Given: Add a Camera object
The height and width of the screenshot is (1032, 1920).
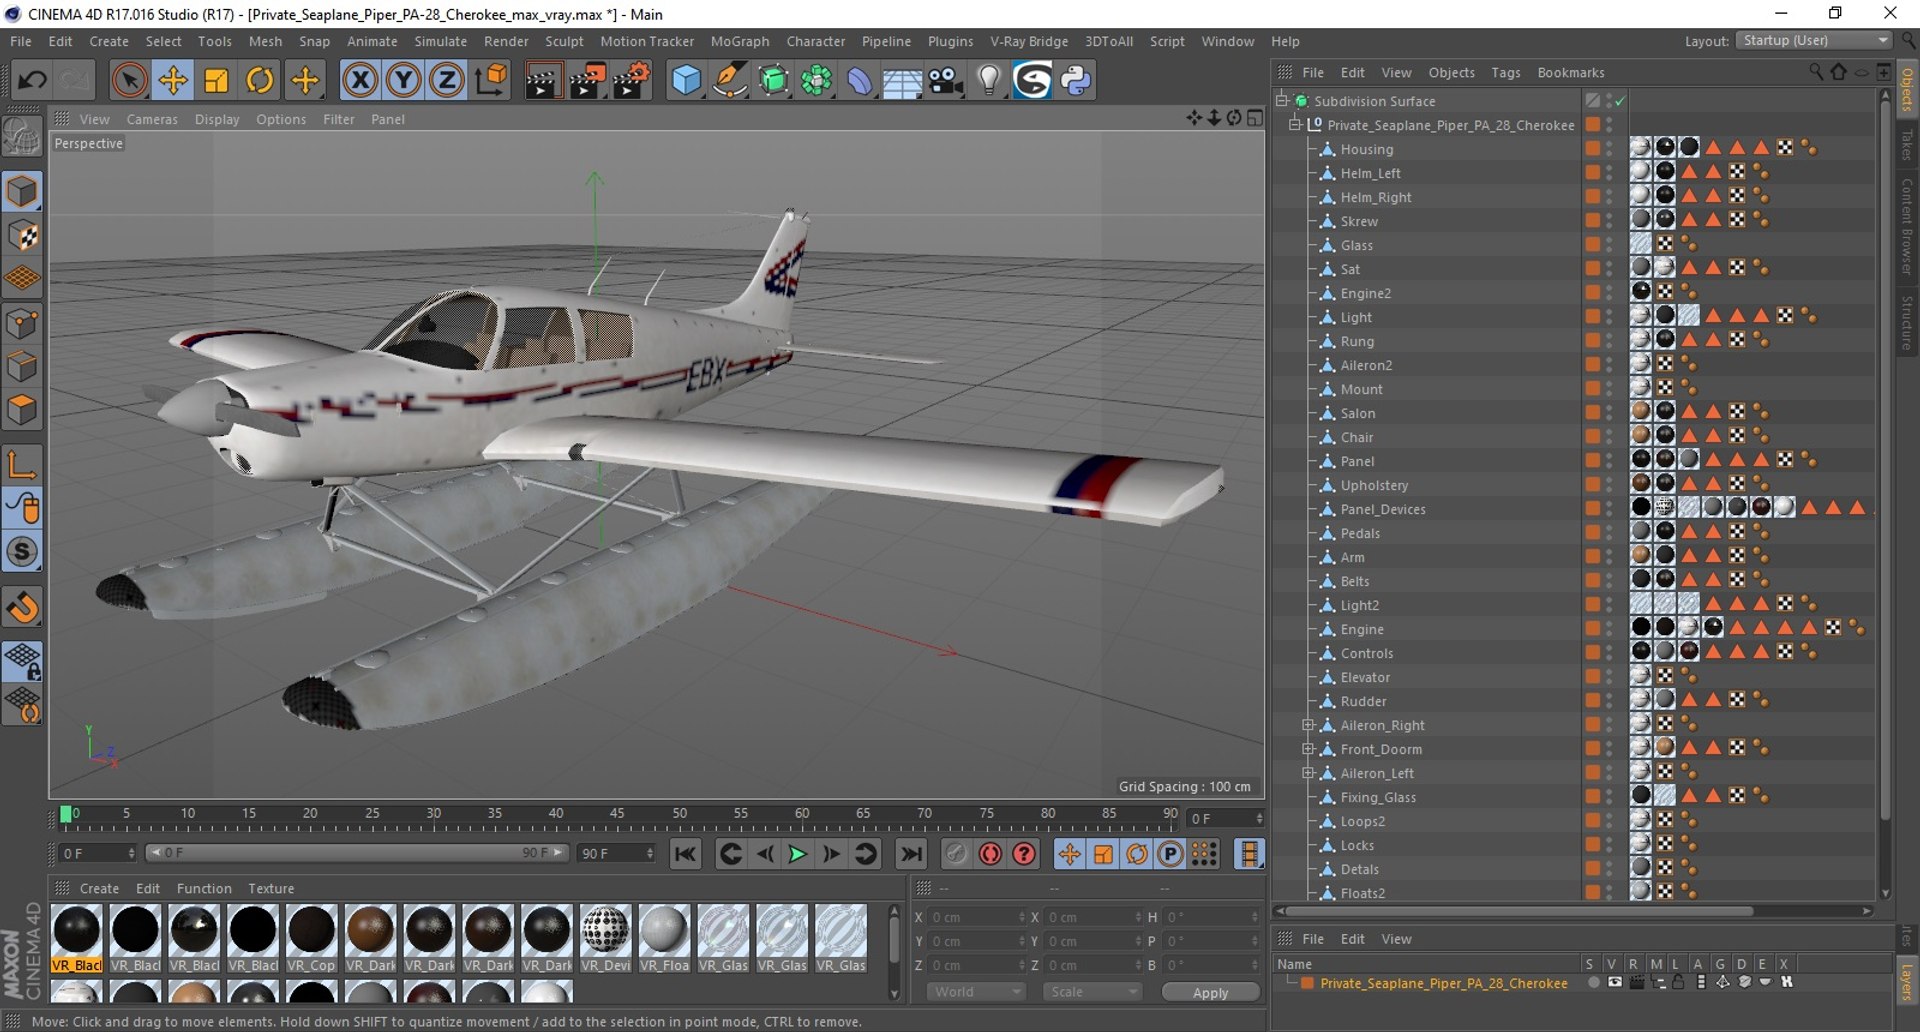Looking at the screenshot, I should pyautogui.click(x=946, y=80).
